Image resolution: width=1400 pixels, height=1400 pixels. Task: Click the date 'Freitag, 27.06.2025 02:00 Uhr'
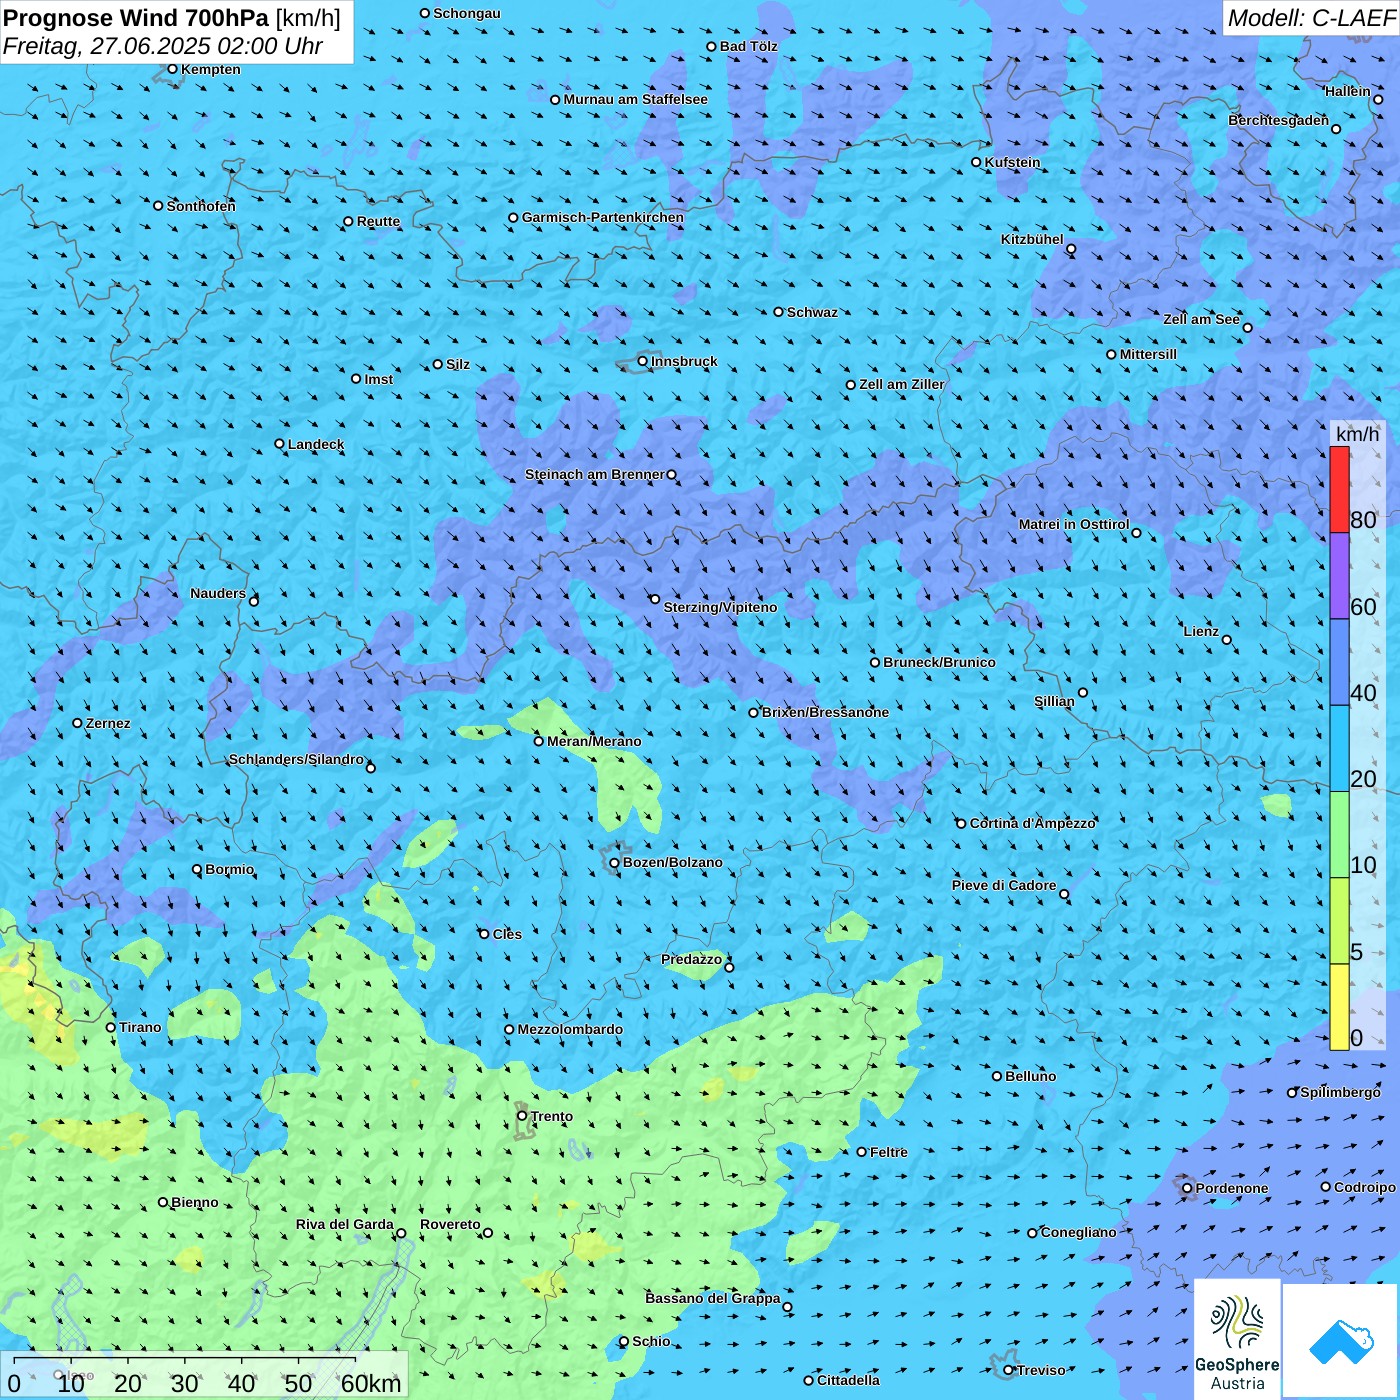click(x=163, y=46)
